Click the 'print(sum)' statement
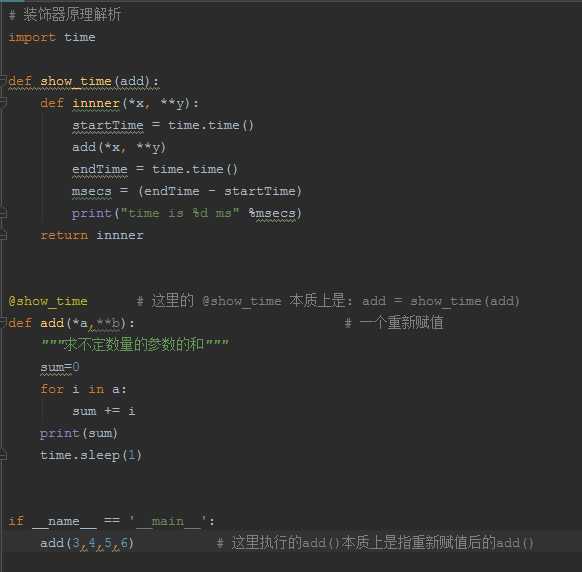 pos(79,433)
